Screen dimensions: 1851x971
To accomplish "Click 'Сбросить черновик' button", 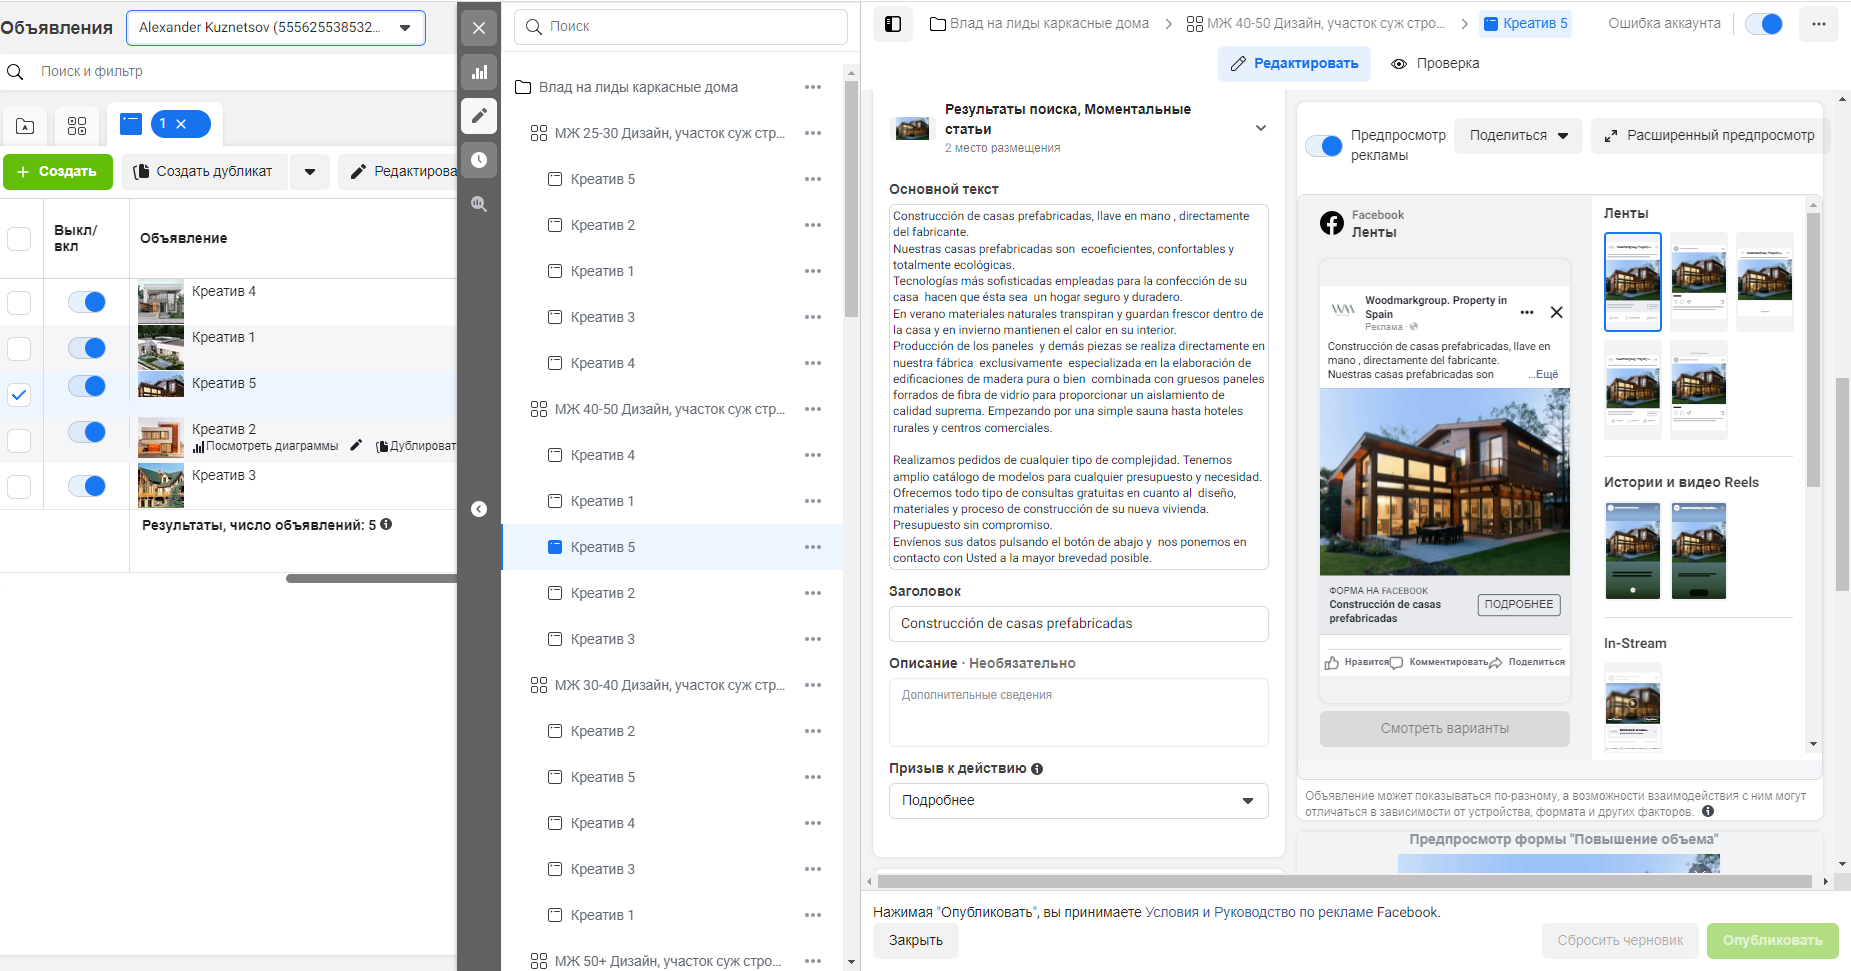I will [1620, 941].
